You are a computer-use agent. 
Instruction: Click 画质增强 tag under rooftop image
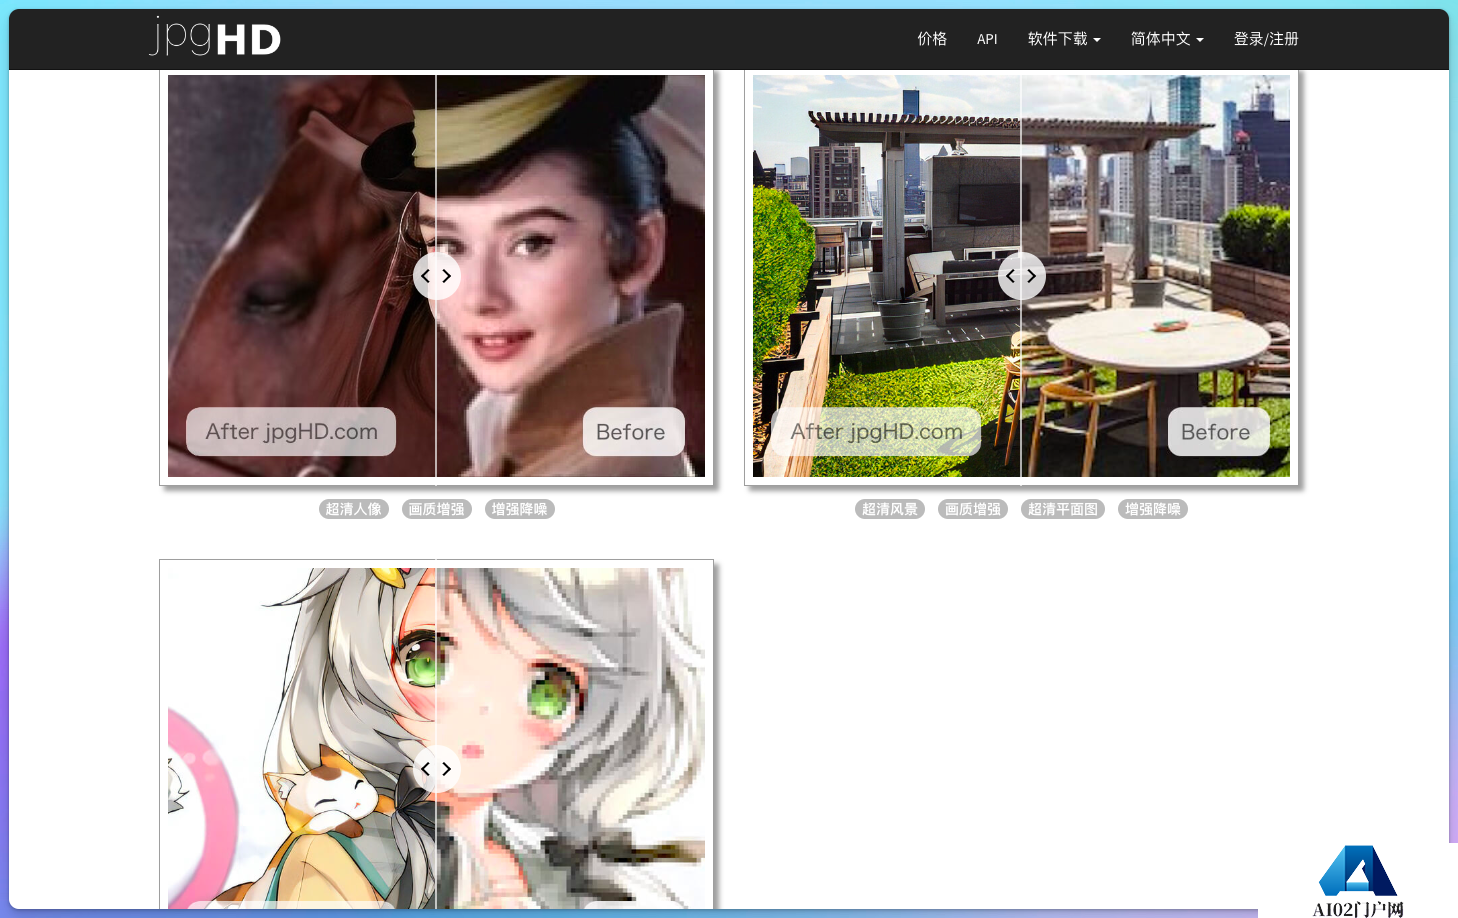(x=973, y=509)
